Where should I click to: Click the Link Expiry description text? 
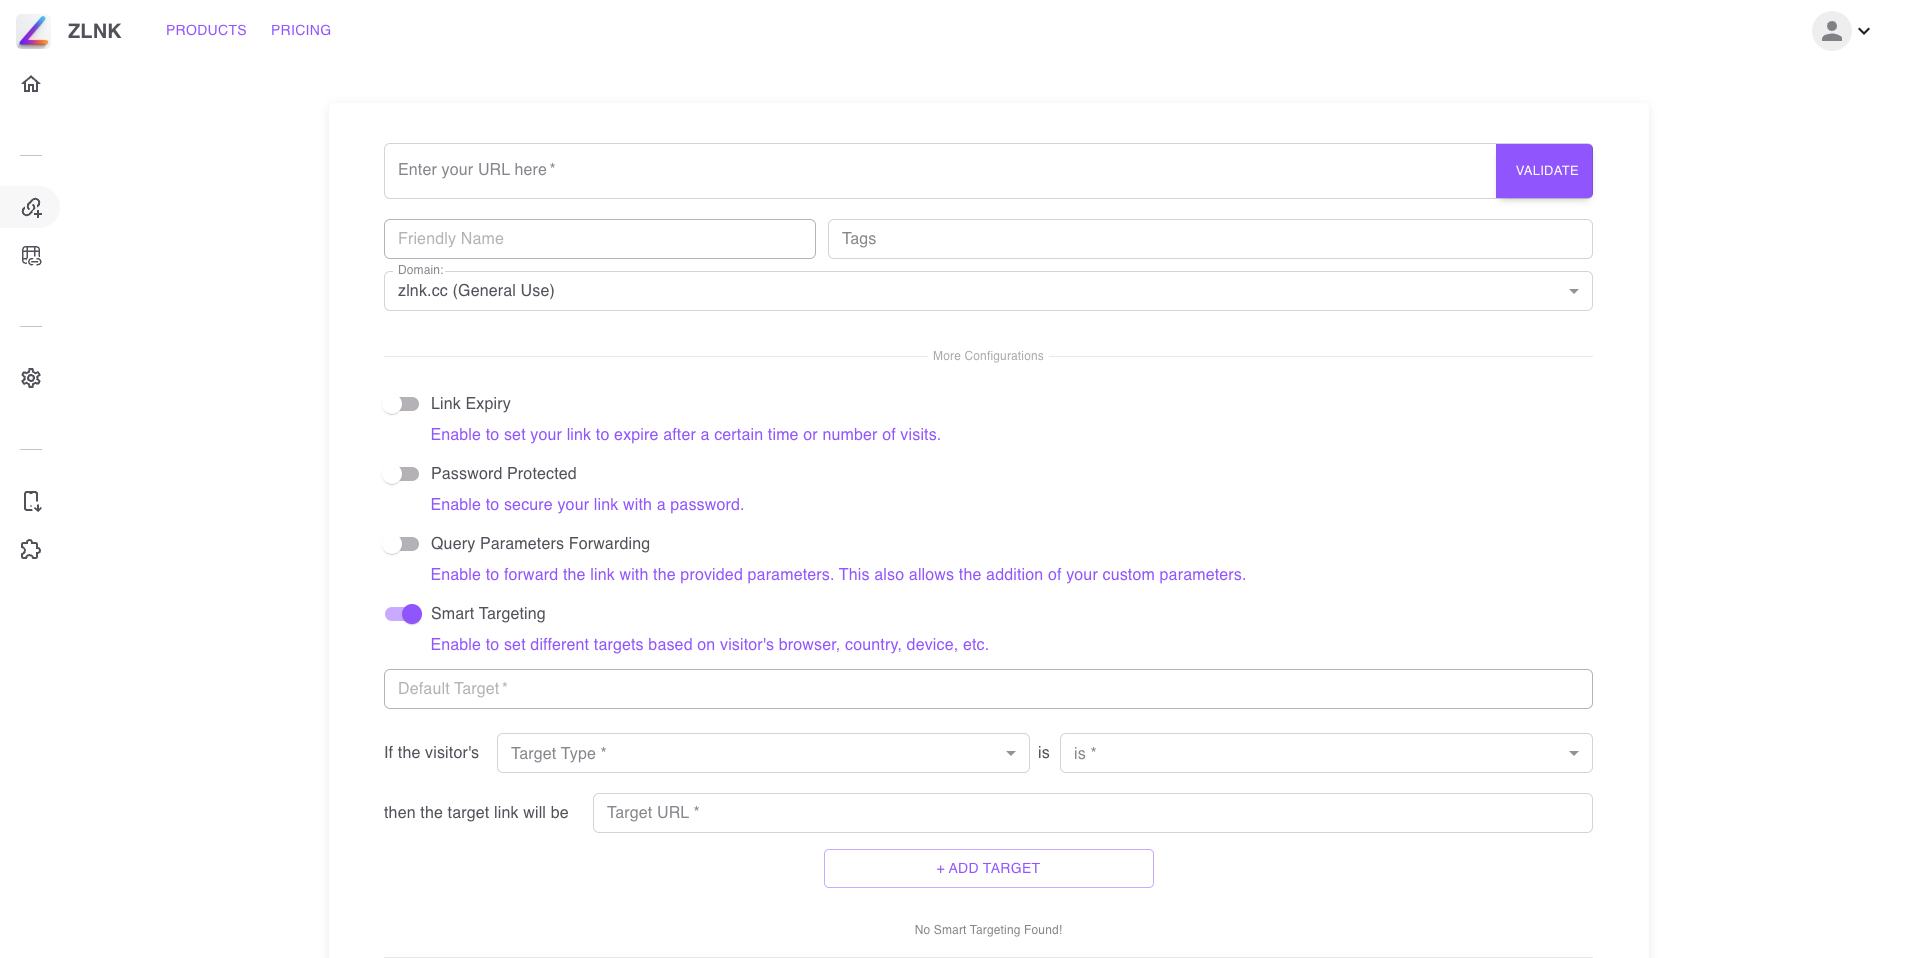coord(686,435)
